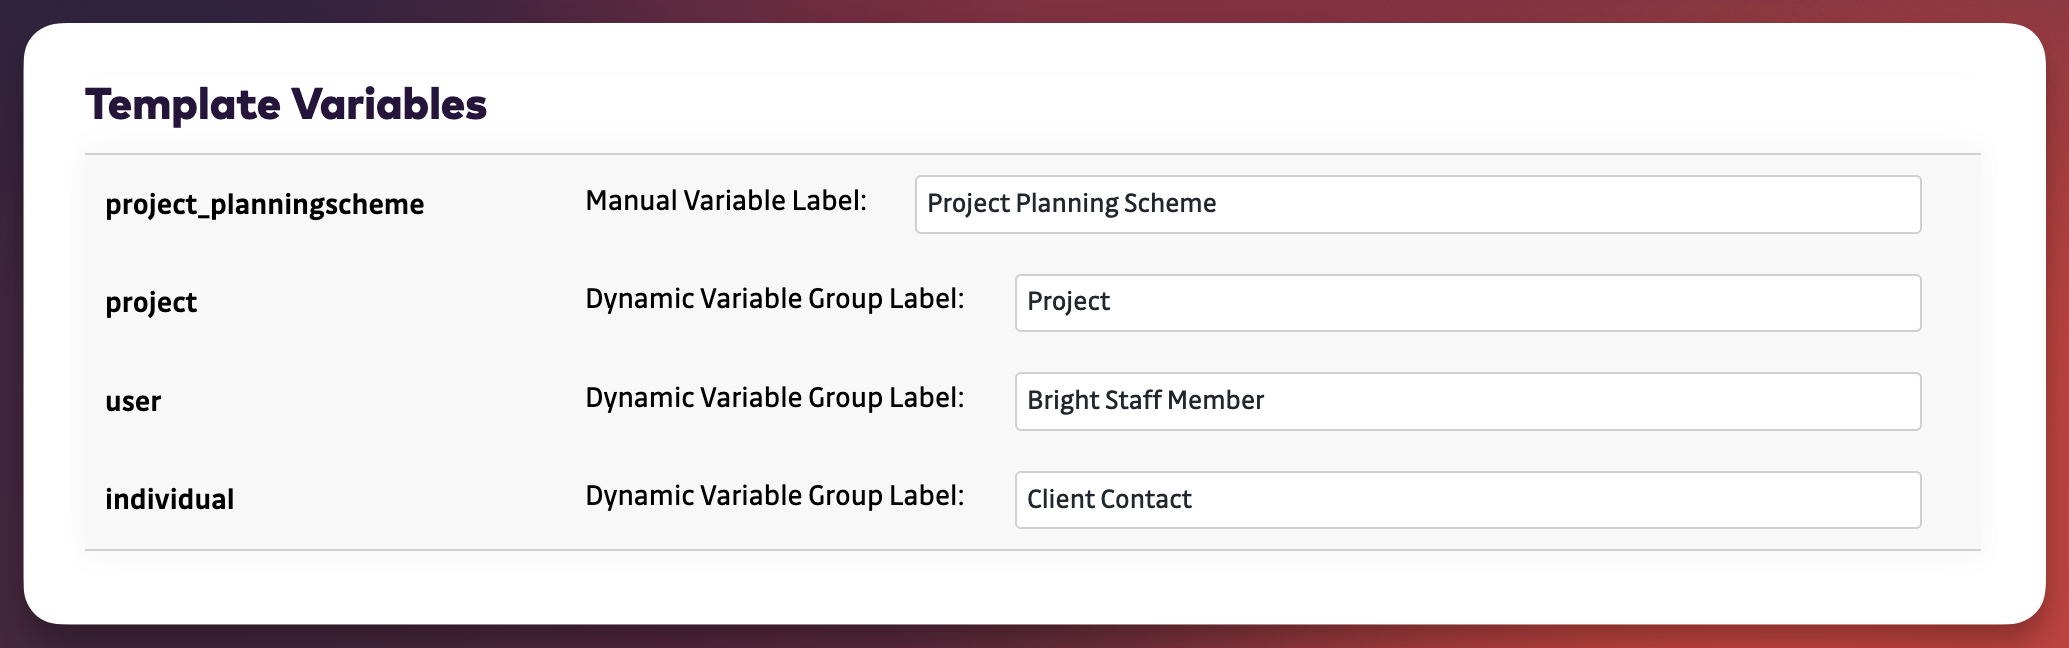Click the project variable name
The width and height of the screenshot is (2069, 648).
pyautogui.click(x=151, y=302)
